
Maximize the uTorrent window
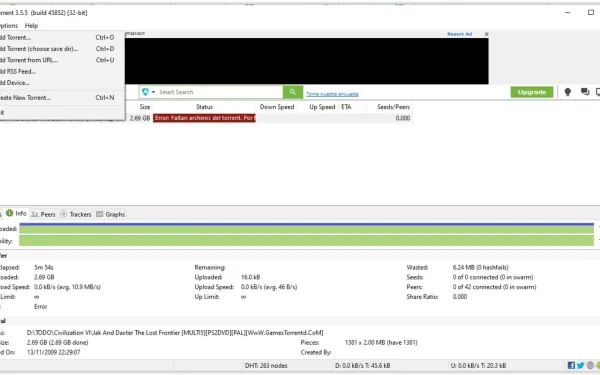pyautogui.click(x=590, y=12)
